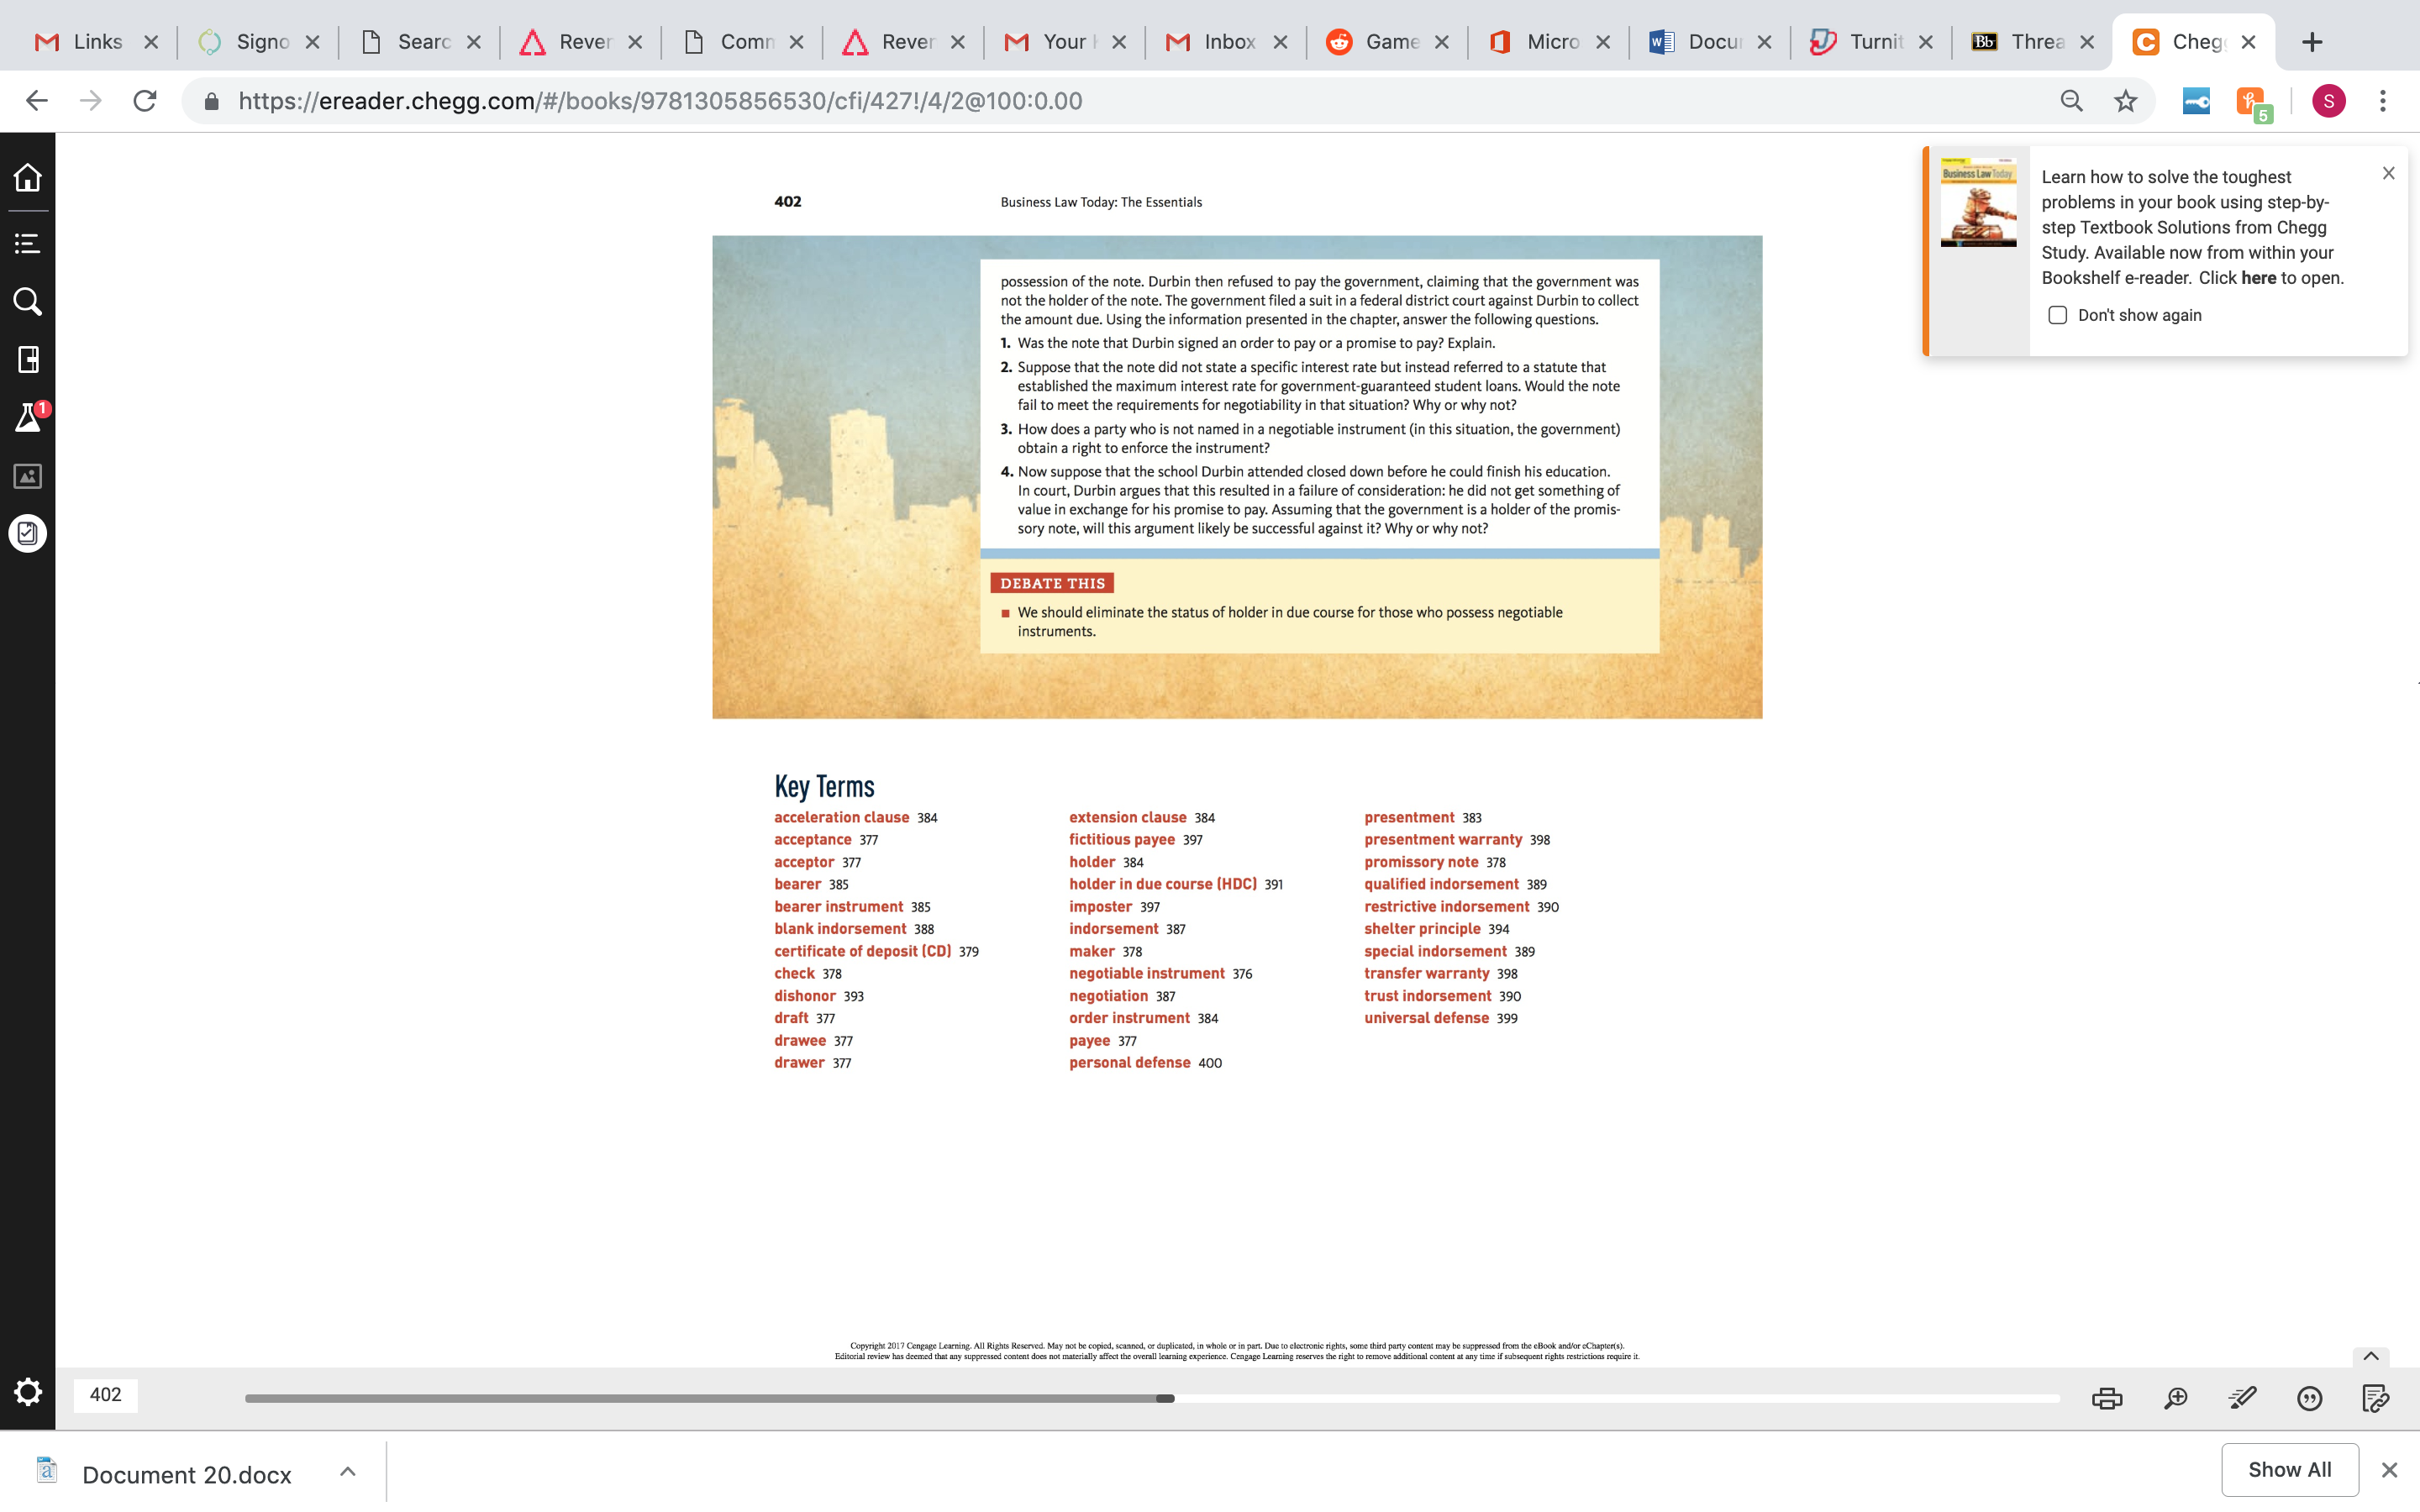The image size is (2420, 1512).
Task: Close the Inbox tab
Action: [x=1280, y=42]
